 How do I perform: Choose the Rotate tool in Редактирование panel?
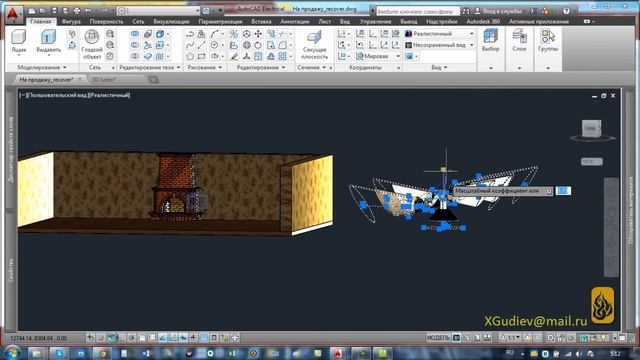point(258,45)
